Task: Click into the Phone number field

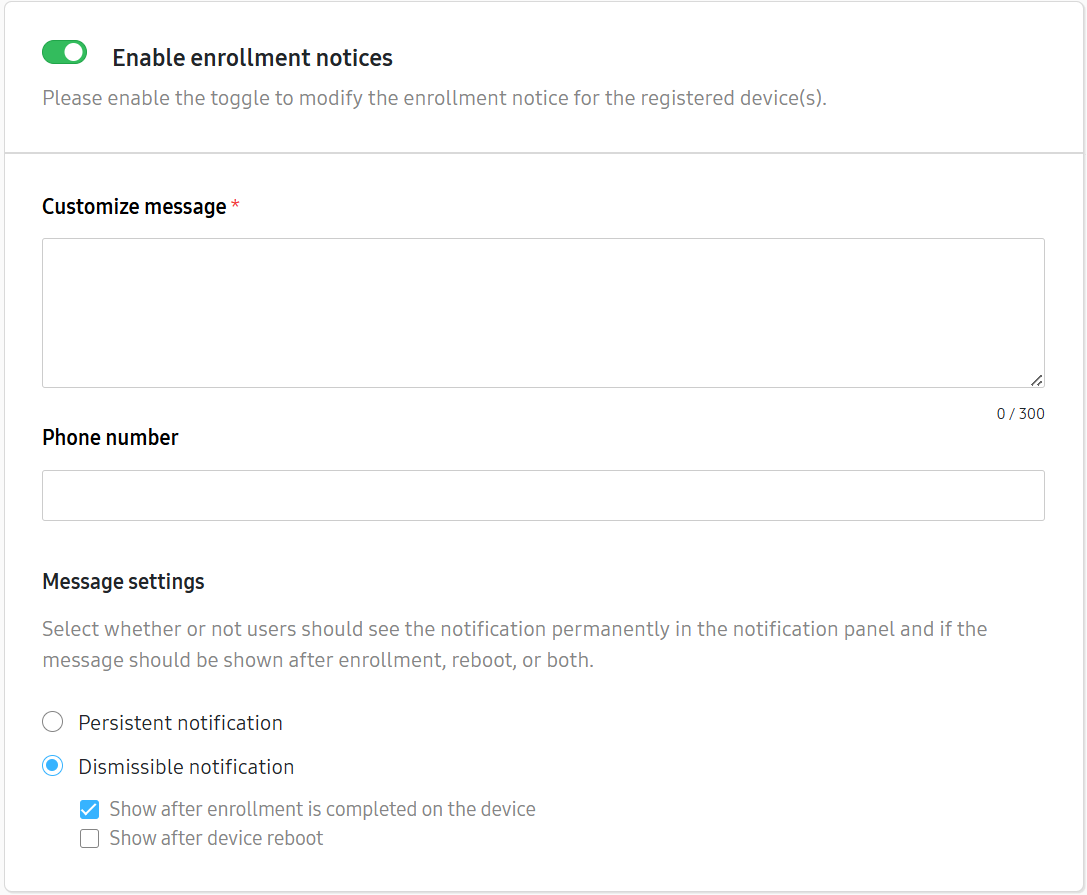Action: [x=542, y=495]
